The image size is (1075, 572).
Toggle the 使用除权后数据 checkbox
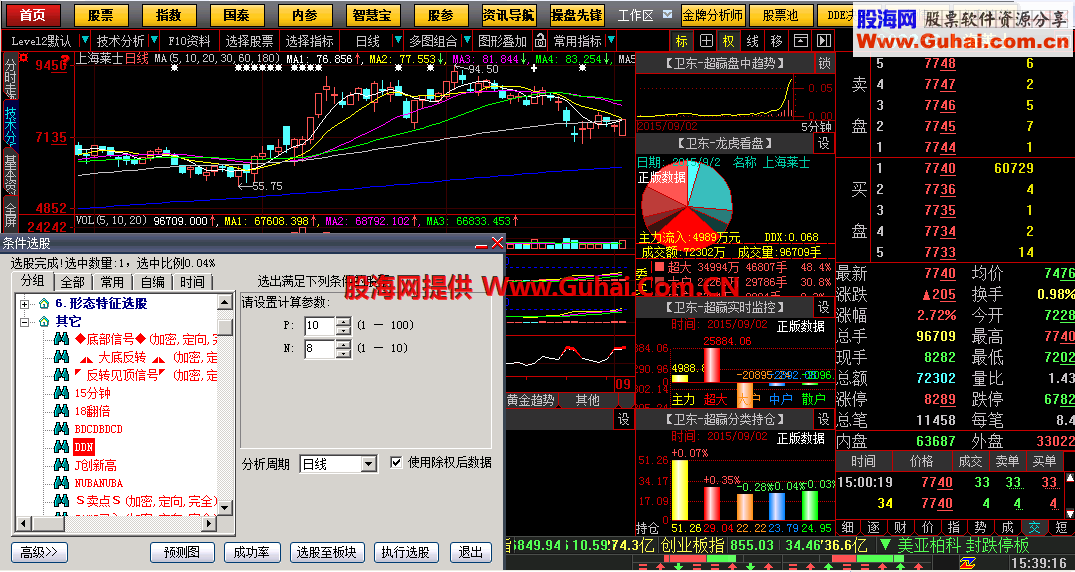396,462
